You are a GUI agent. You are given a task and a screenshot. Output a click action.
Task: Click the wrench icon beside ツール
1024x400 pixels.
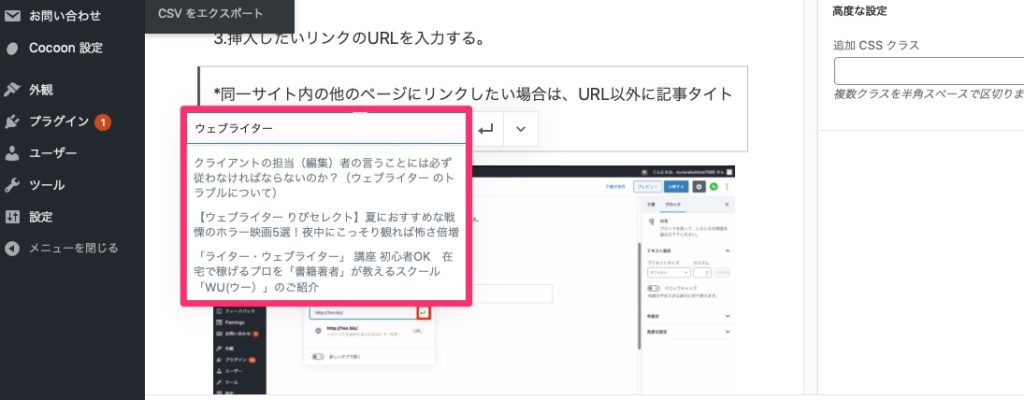pyautogui.click(x=12, y=185)
